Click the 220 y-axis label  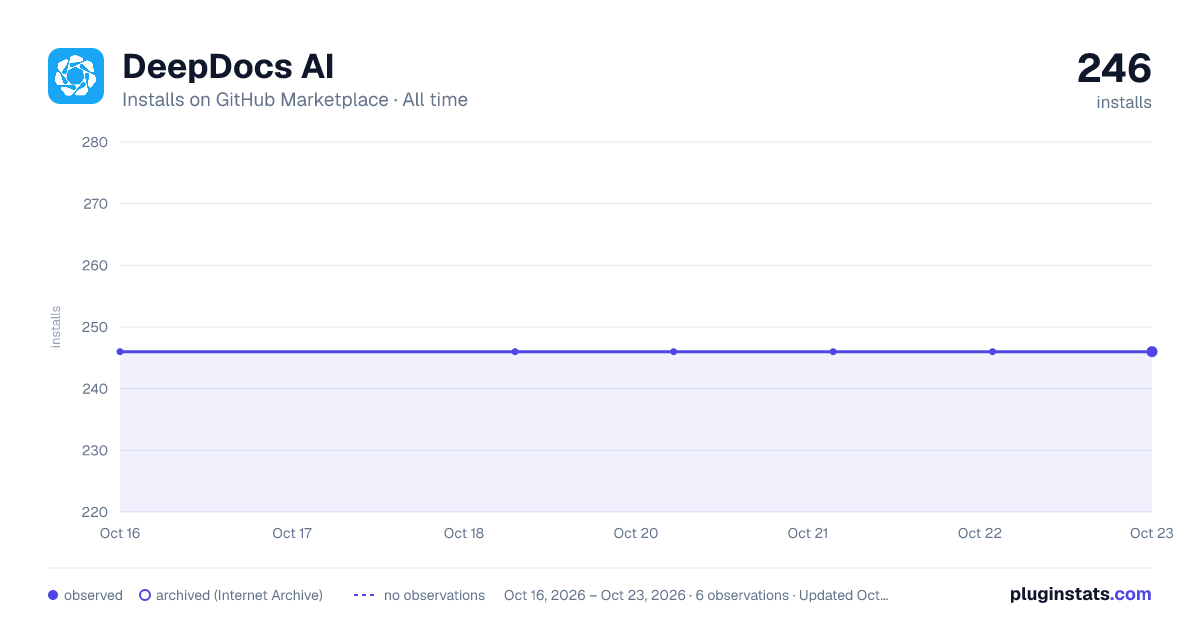[95, 512]
